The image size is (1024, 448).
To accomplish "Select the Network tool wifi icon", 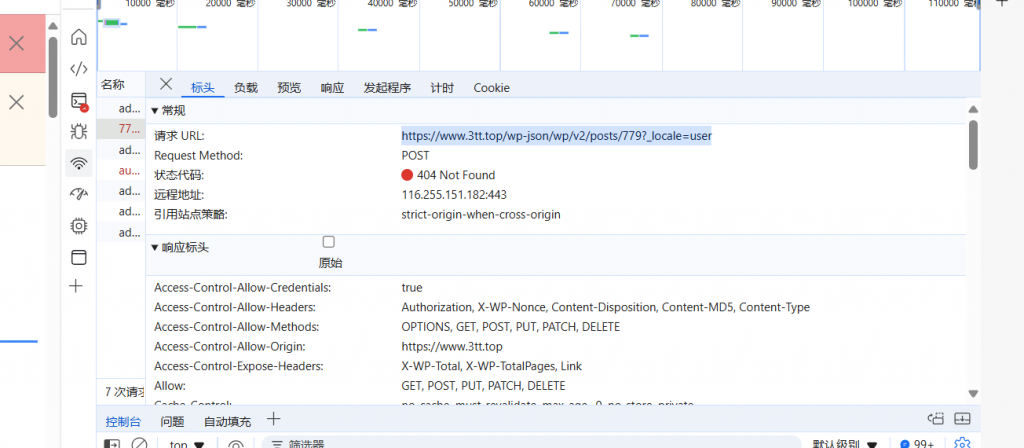I will [x=78, y=163].
